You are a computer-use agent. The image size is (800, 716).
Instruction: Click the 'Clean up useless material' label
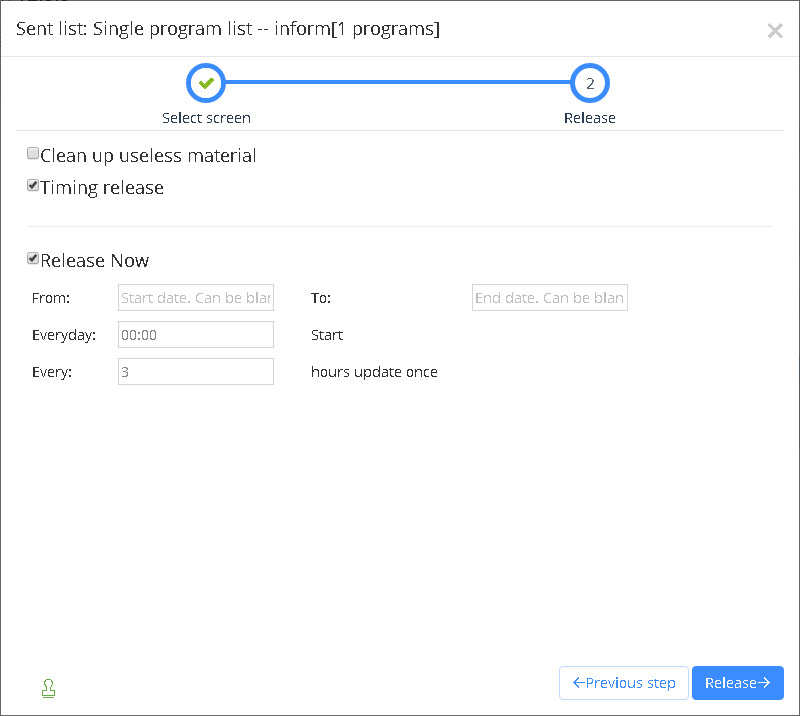pos(148,156)
